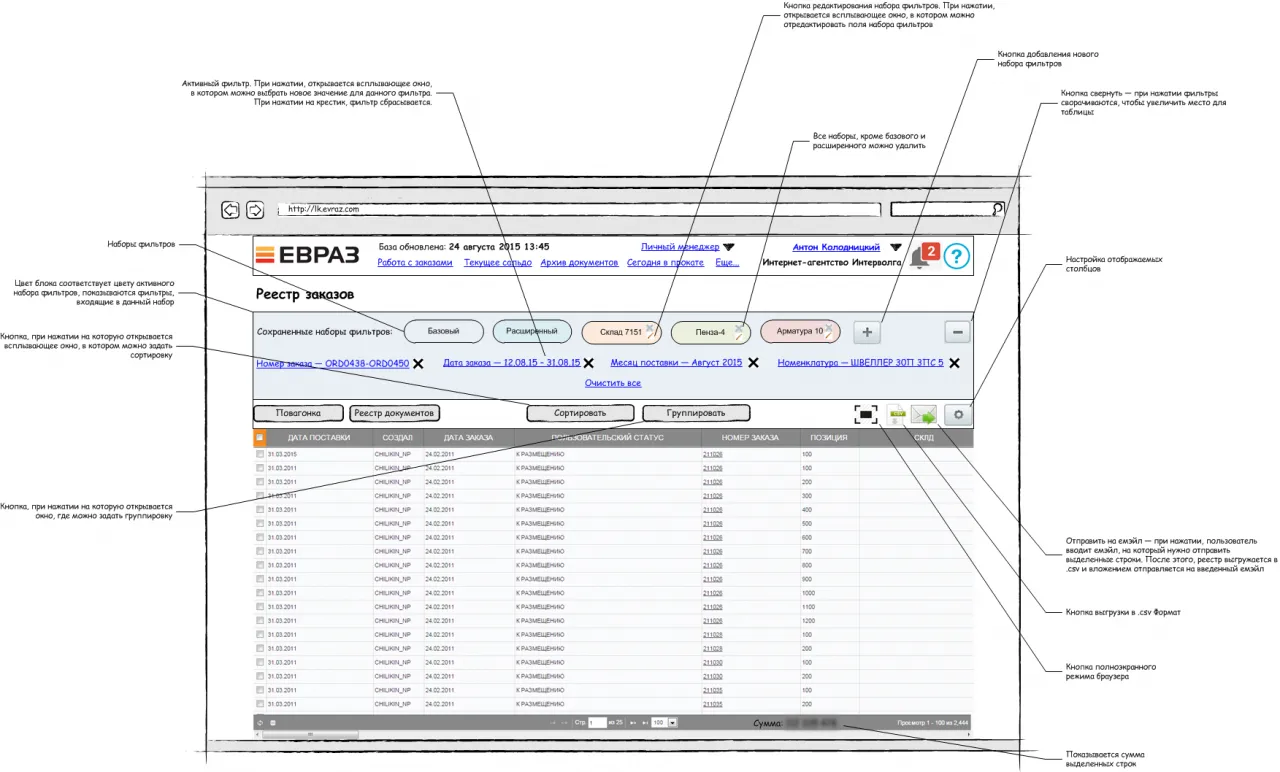1280x772 pixels.
Task: Expand the Личный менеджер dropdown arrow
Action: click(x=729, y=247)
